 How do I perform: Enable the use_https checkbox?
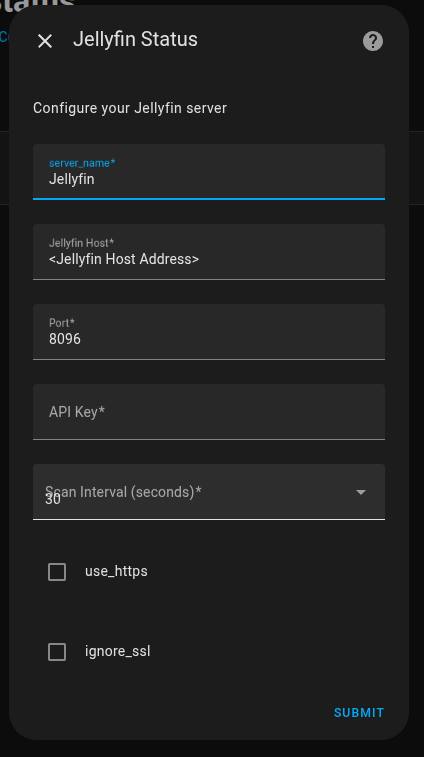point(57,572)
